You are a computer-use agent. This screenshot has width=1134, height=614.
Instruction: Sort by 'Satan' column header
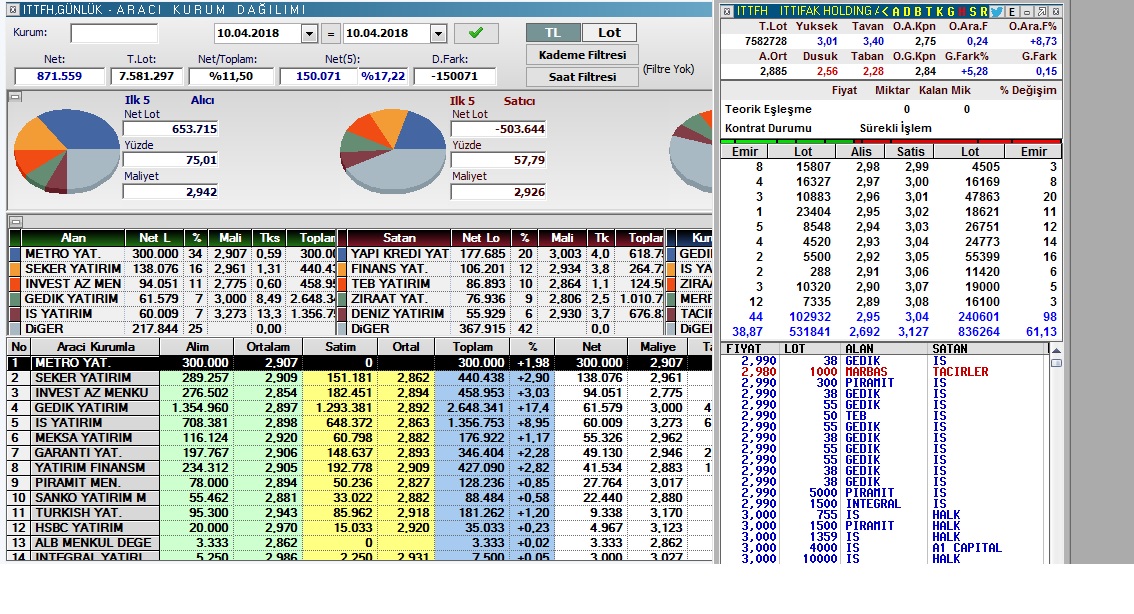point(398,237)
